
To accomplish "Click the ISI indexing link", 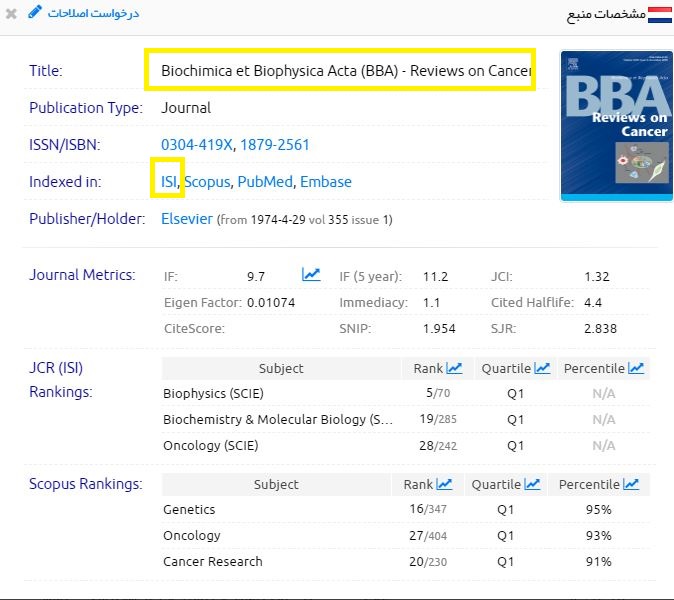I will click(x=168, y=182).
